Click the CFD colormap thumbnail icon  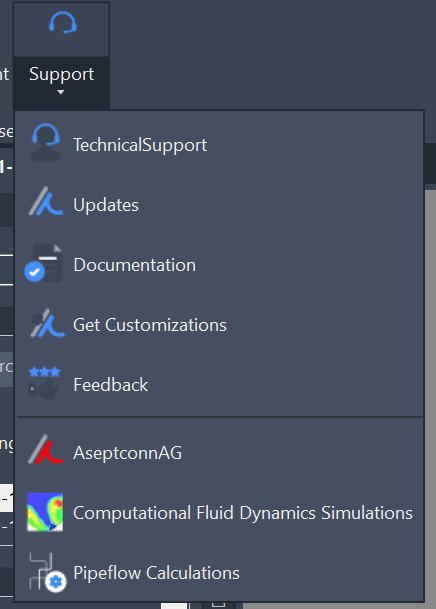[x=45, y=512]
